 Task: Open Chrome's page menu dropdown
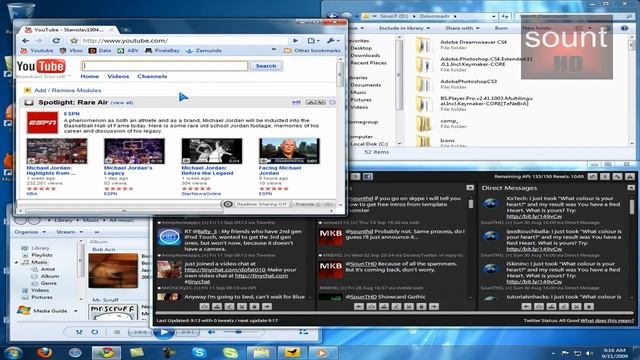313,41
